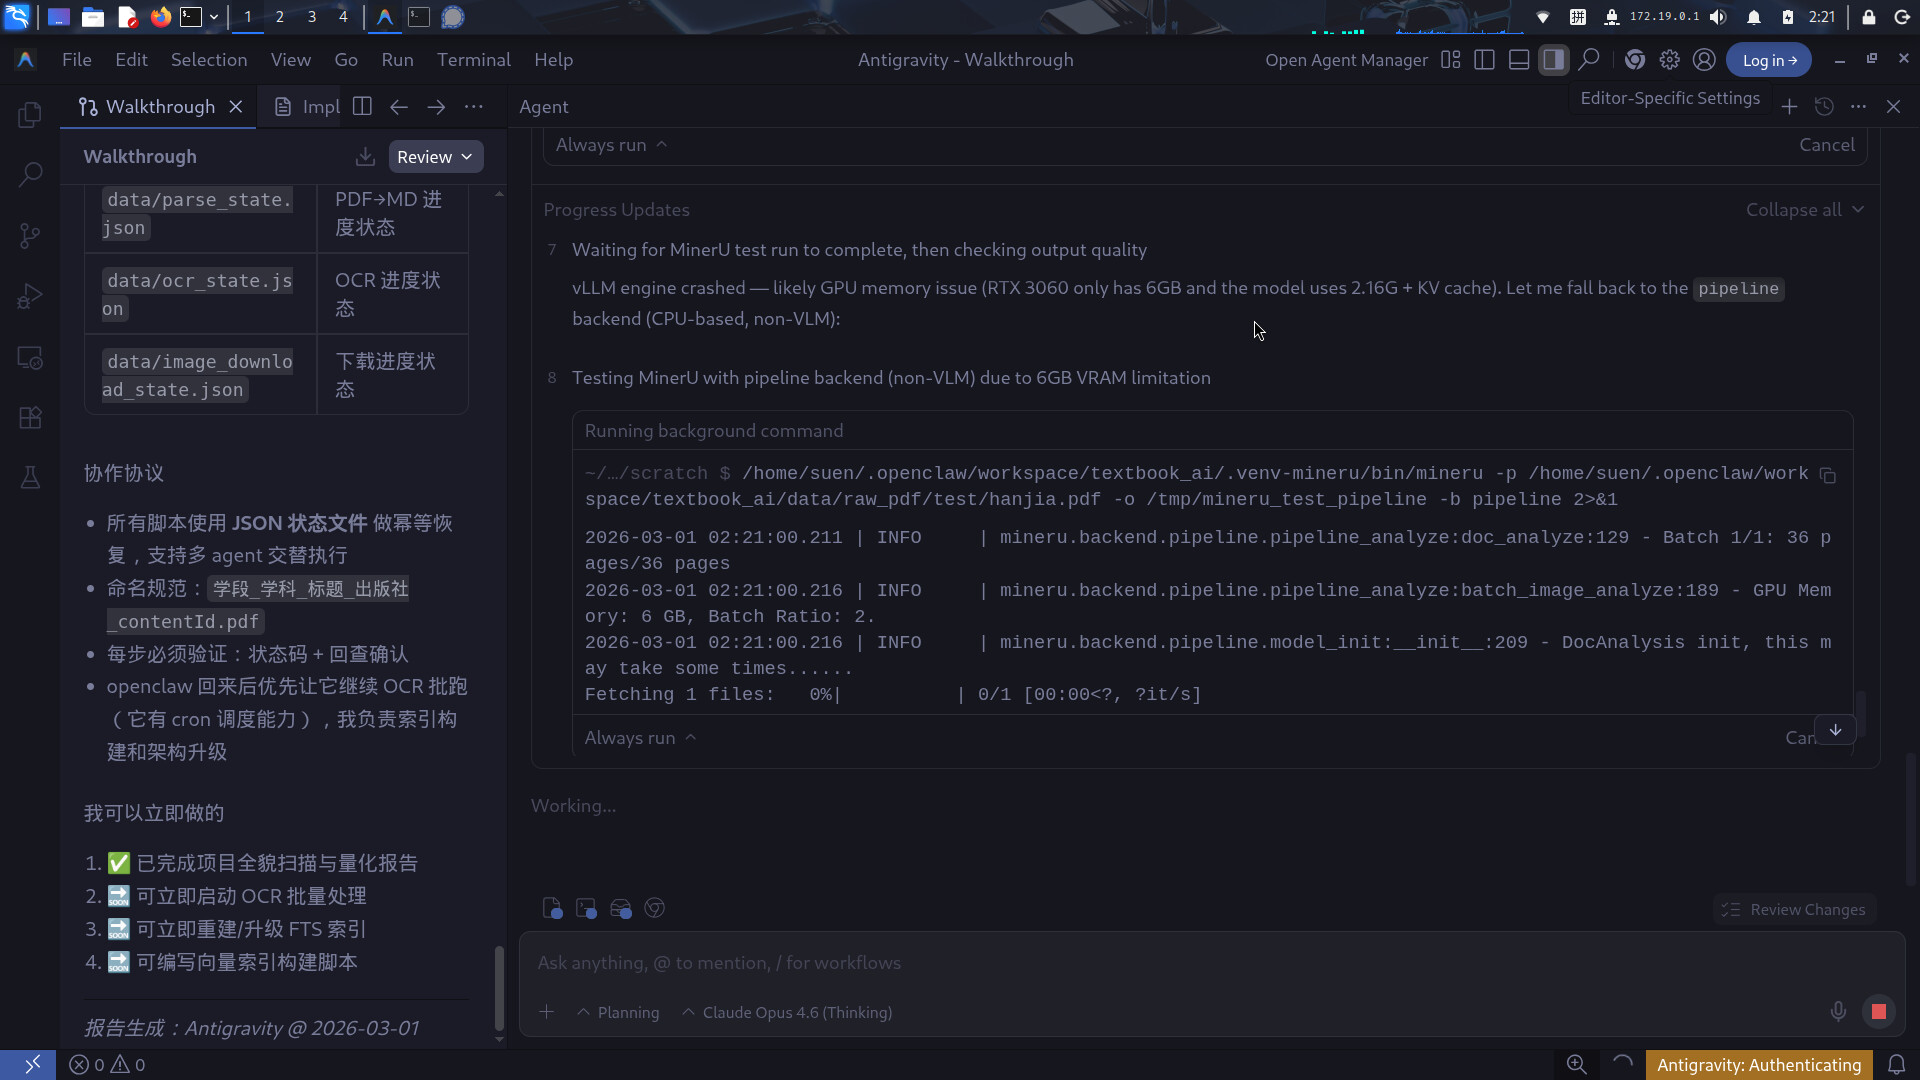Copy the mineru command with copy icon
This screenshot has height=1080, width=1920.
click(x=1828, y=475)
